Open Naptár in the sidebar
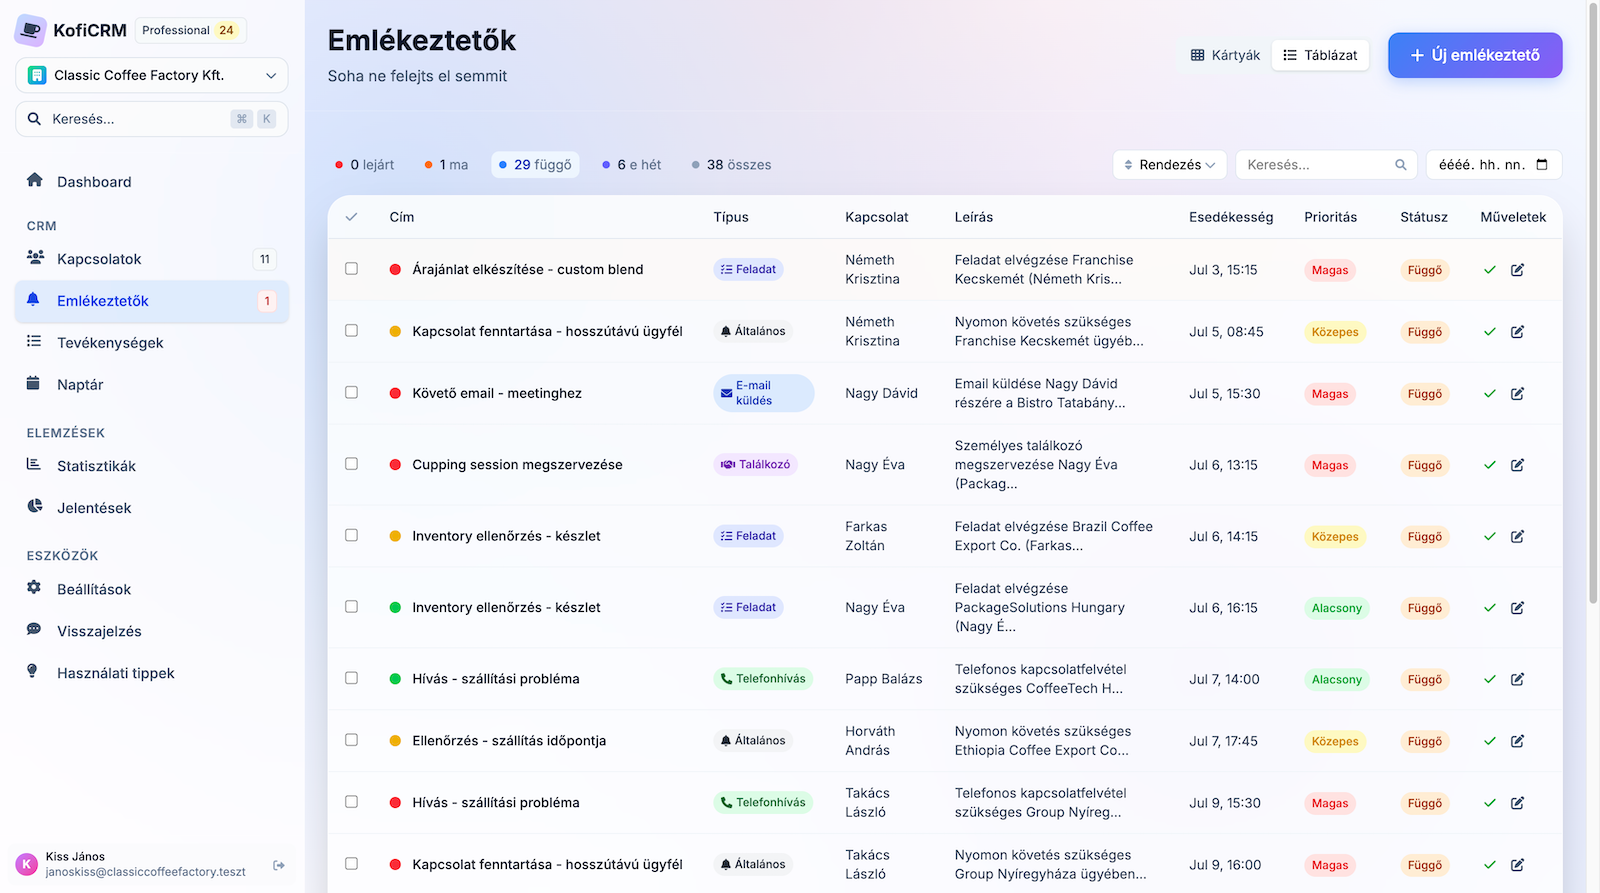The image size is (1600, 893). click(152, 385)
